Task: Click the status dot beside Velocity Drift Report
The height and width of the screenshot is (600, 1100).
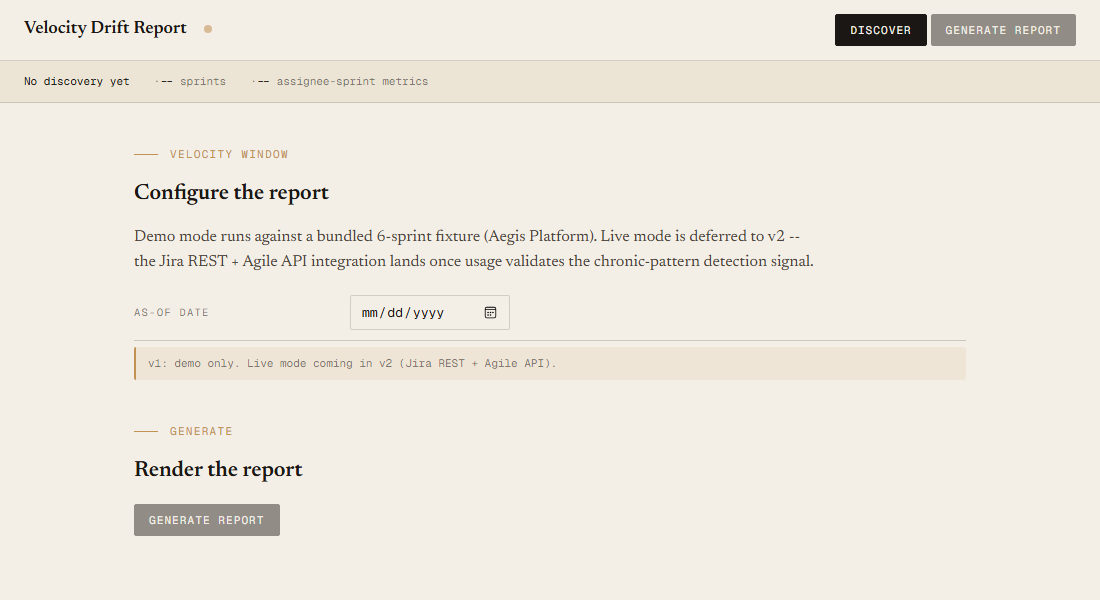Action: [x=208, y=29]
